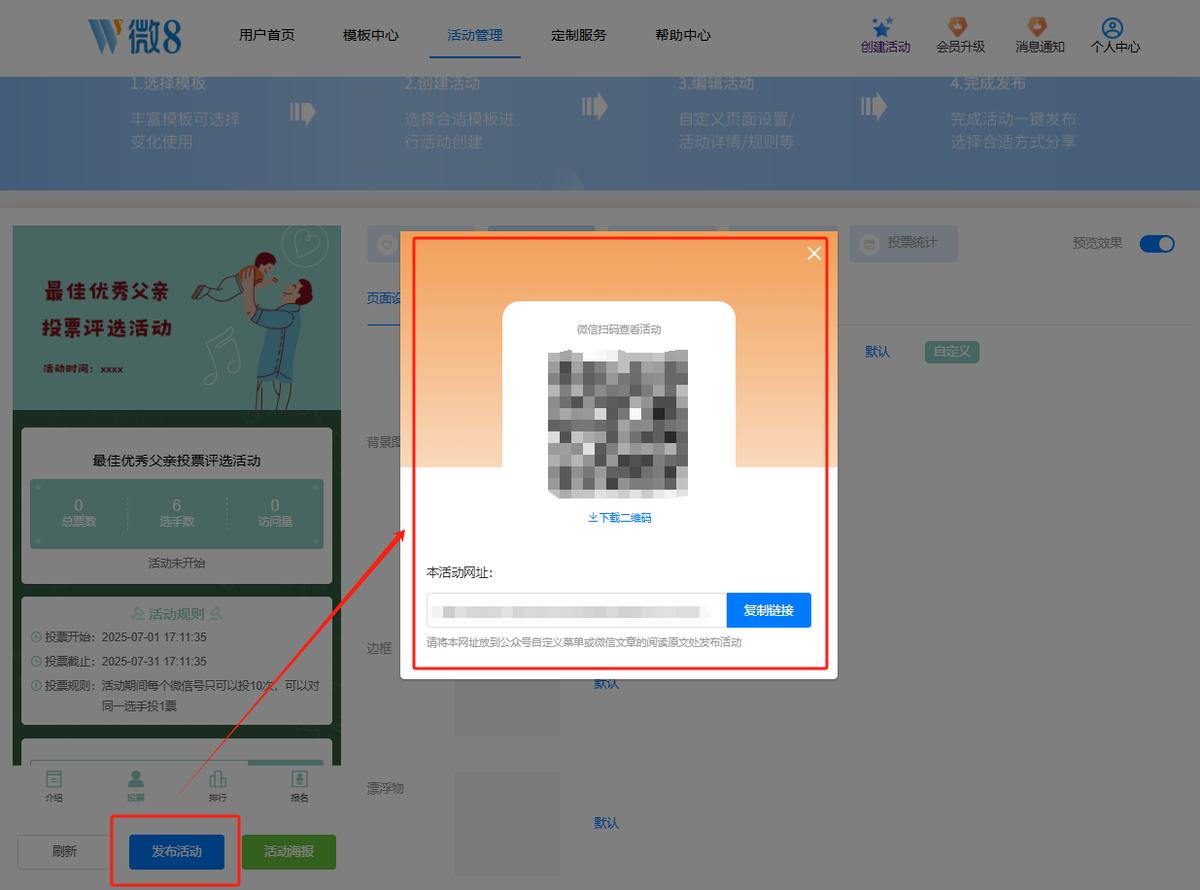
Task: Select 排行 tab in phone preview
Action: [218, 786]
